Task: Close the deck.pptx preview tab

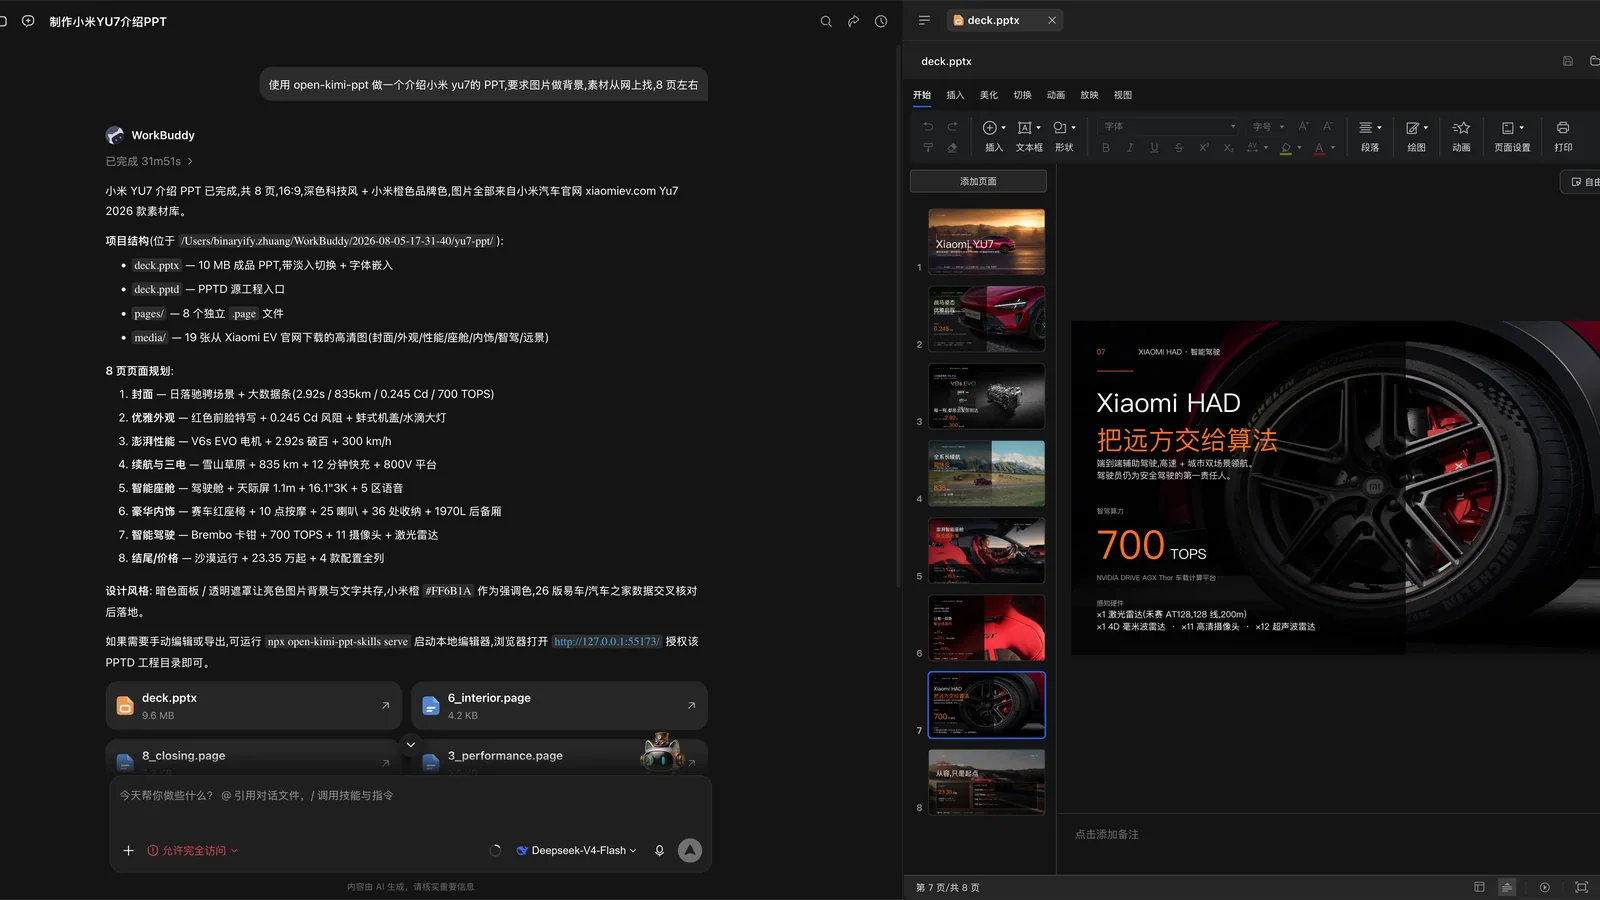Action: point(1052,20)
